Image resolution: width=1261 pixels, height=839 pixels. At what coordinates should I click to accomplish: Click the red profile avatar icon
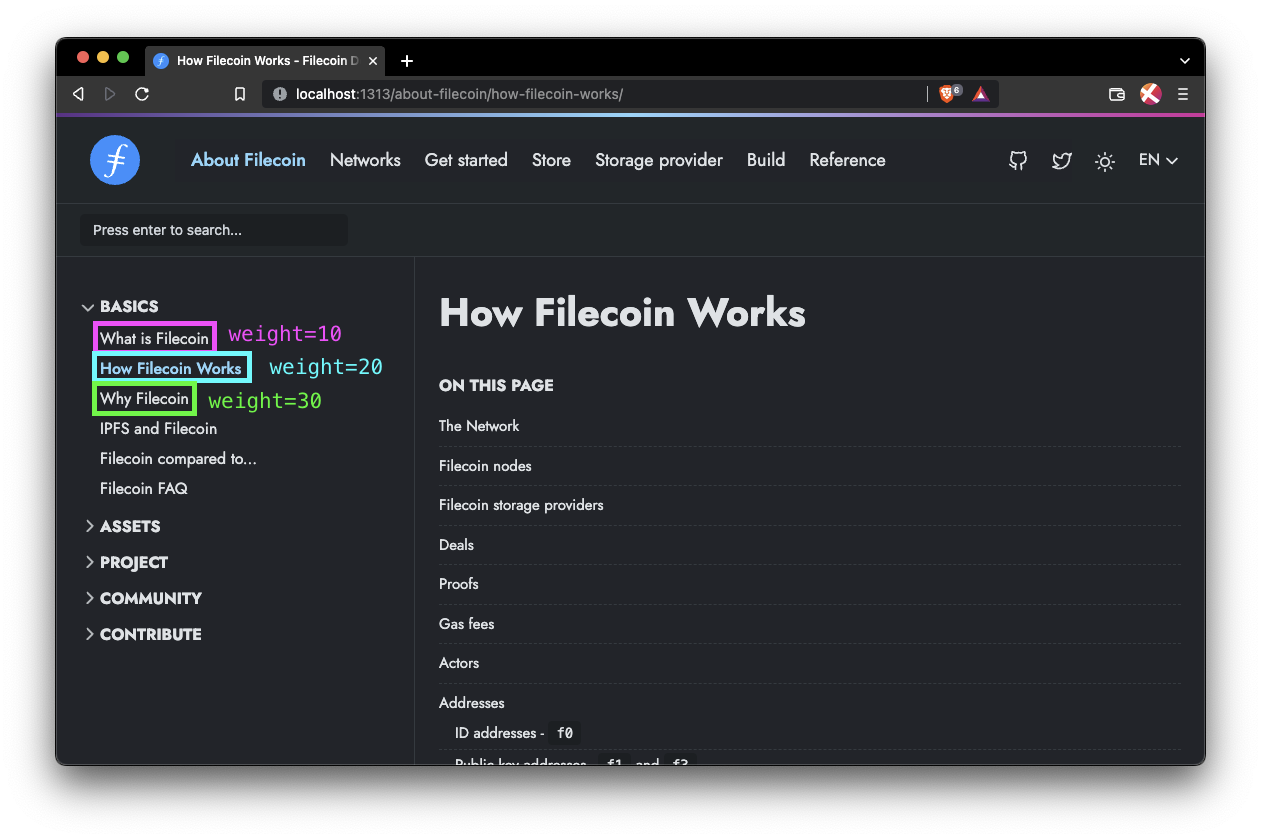[1150, 94]
